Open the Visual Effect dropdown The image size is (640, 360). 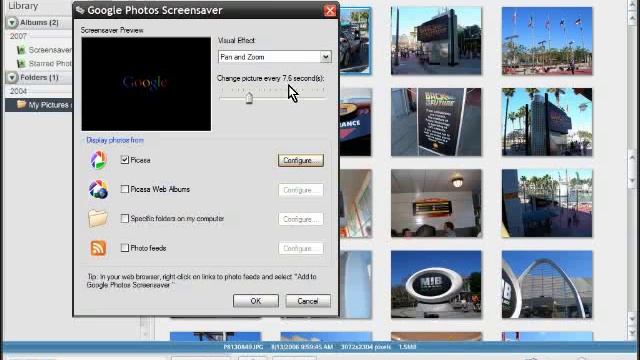pos(325,57)
